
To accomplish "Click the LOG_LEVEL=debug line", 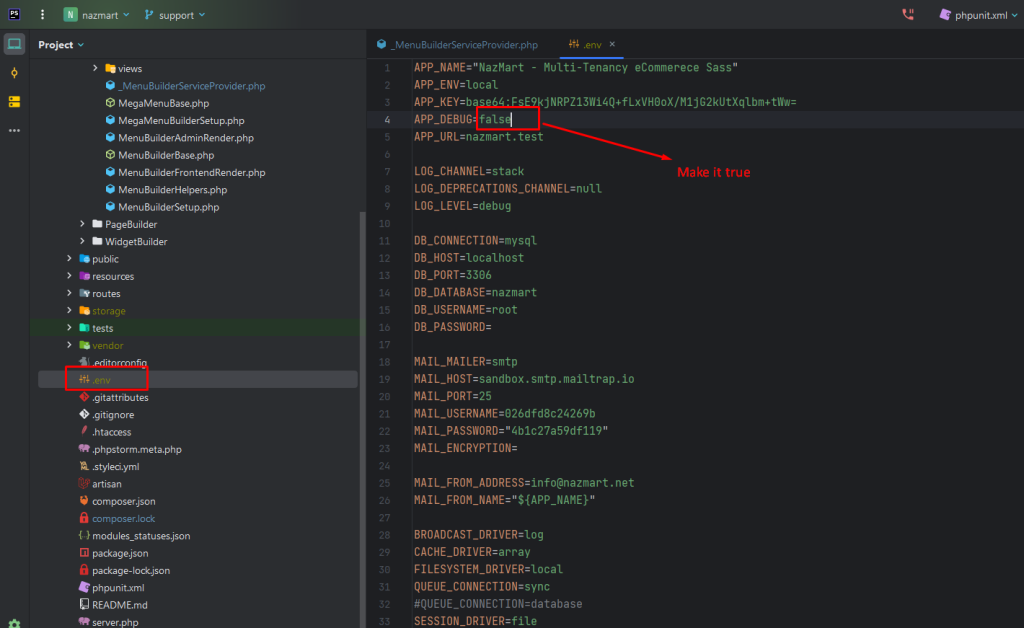I will pos(462,206).
